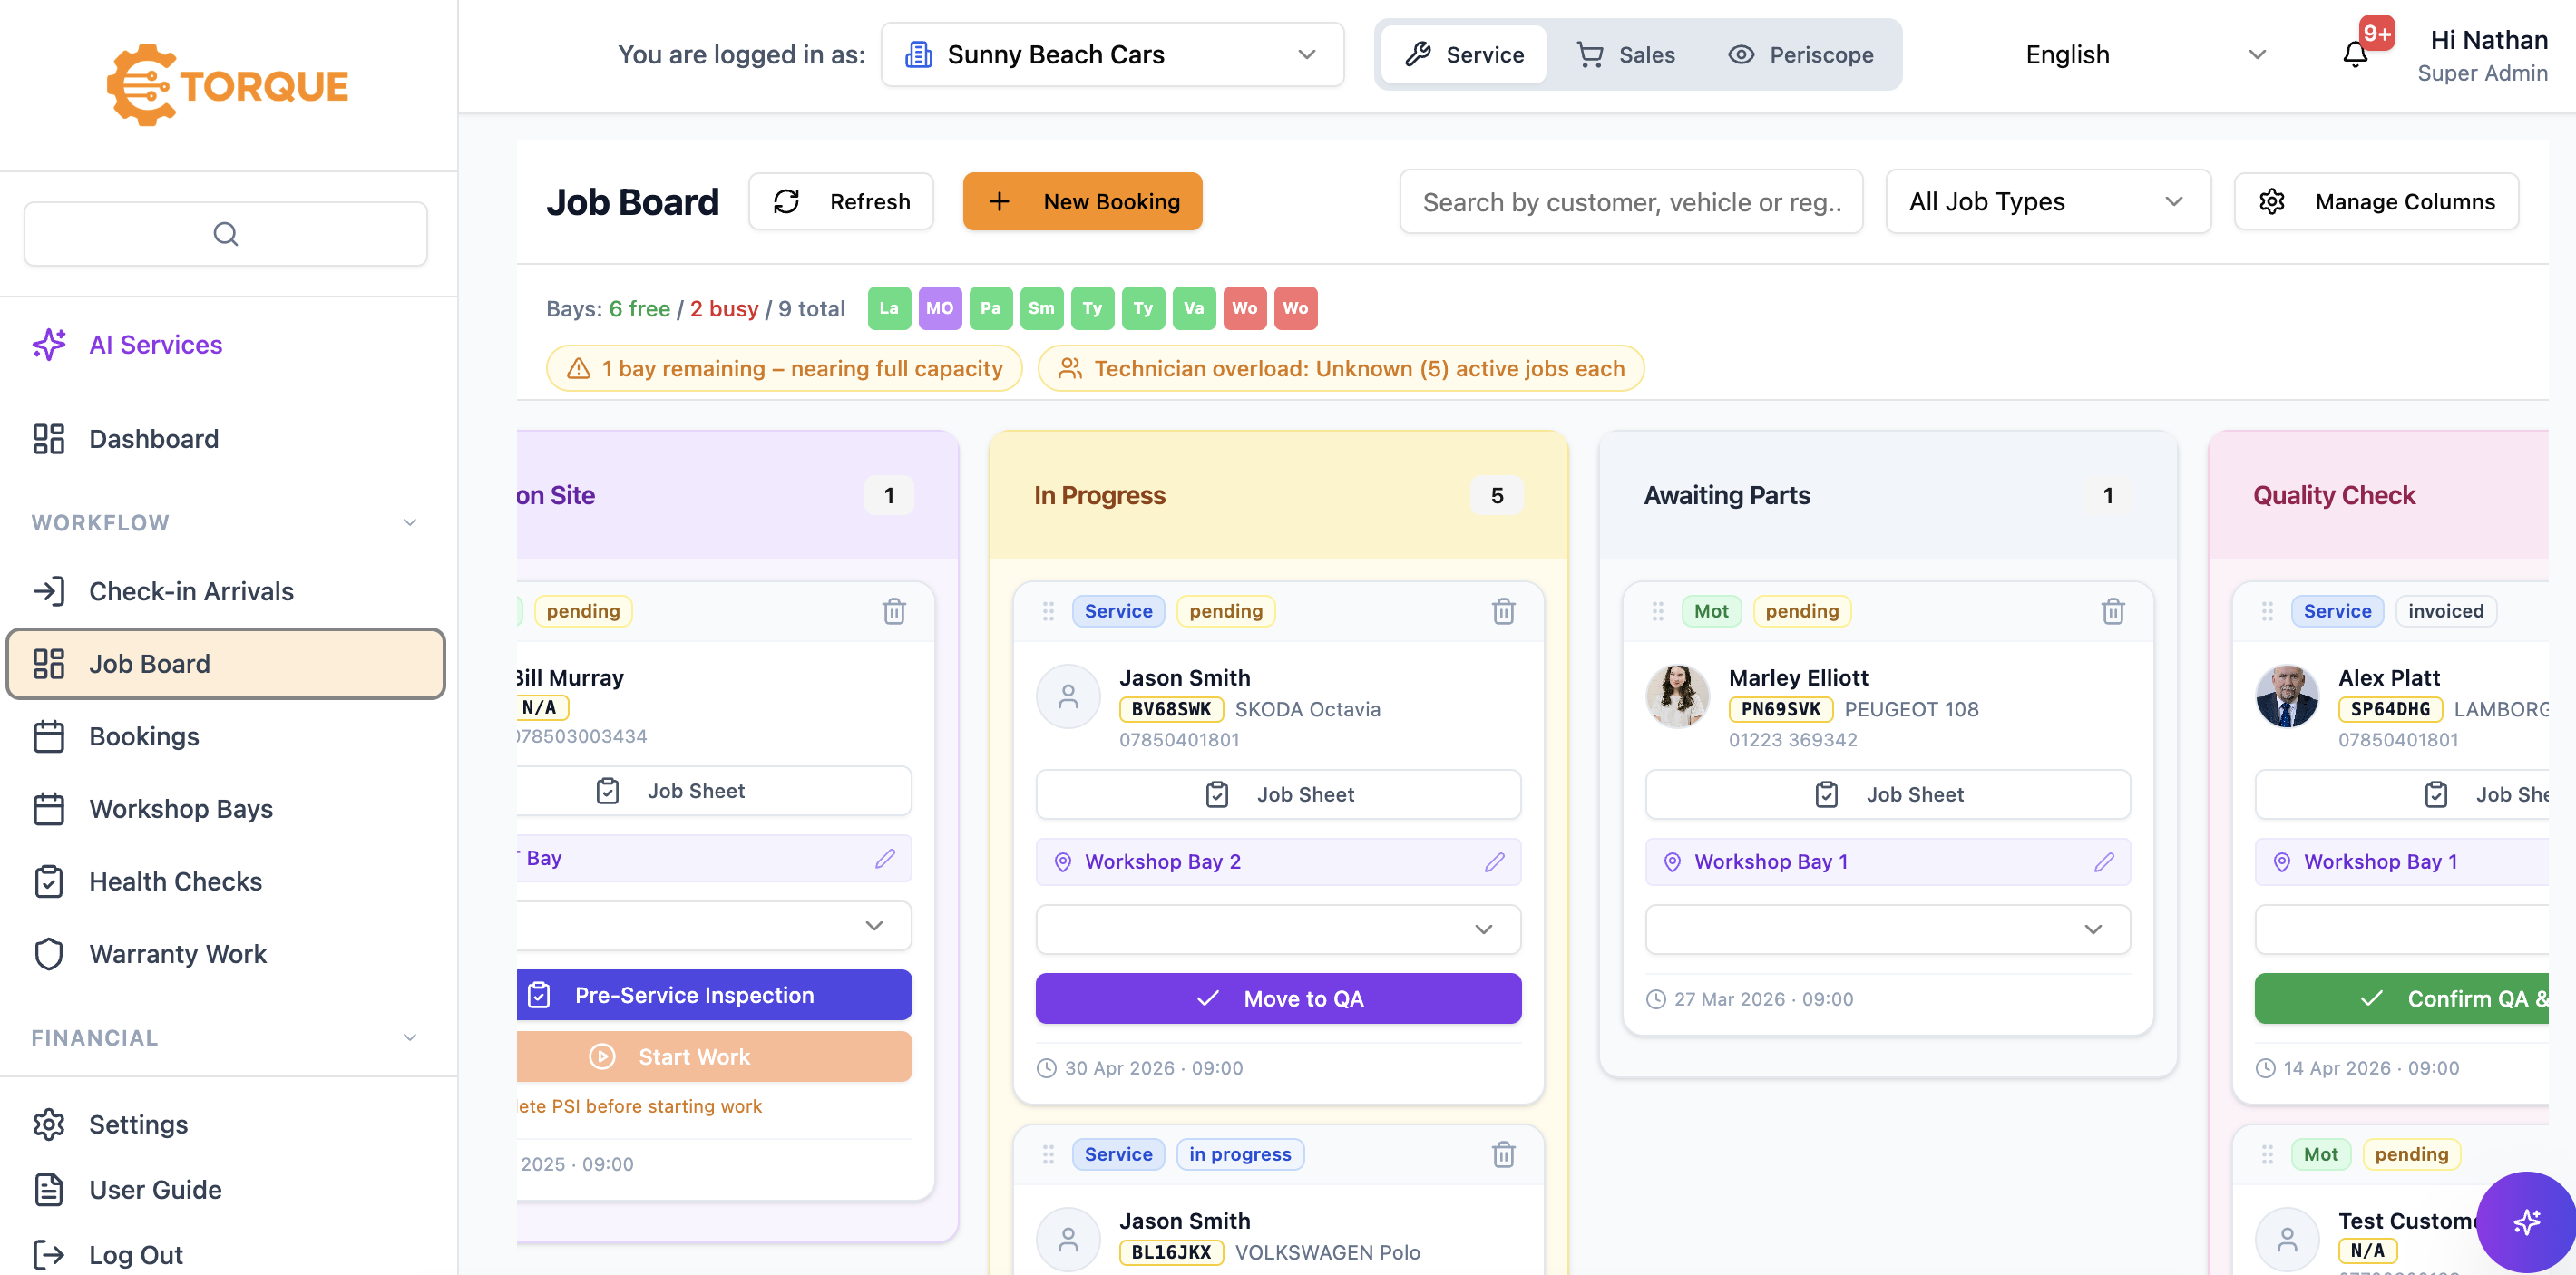Click the In Progress column header

(x=1278, y=495)
